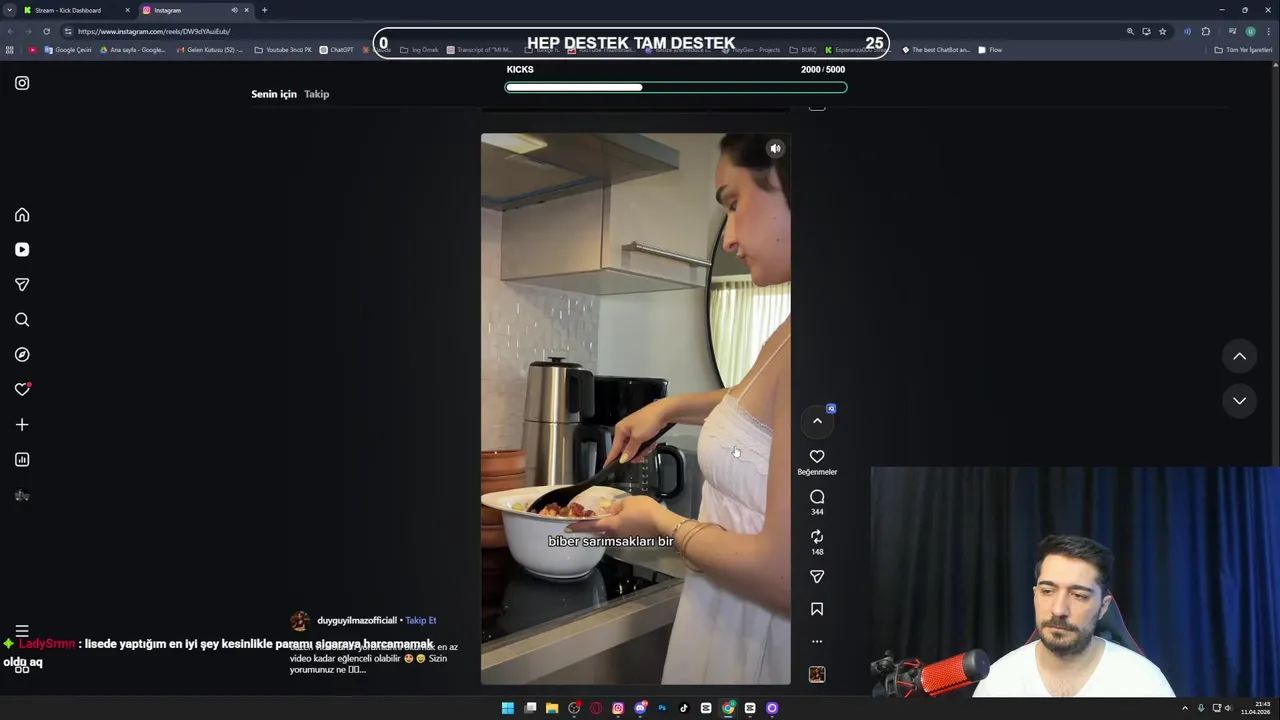Open Instagram home via logo icon
This screenshot has width=1280, height=720.
pos(22,83)
